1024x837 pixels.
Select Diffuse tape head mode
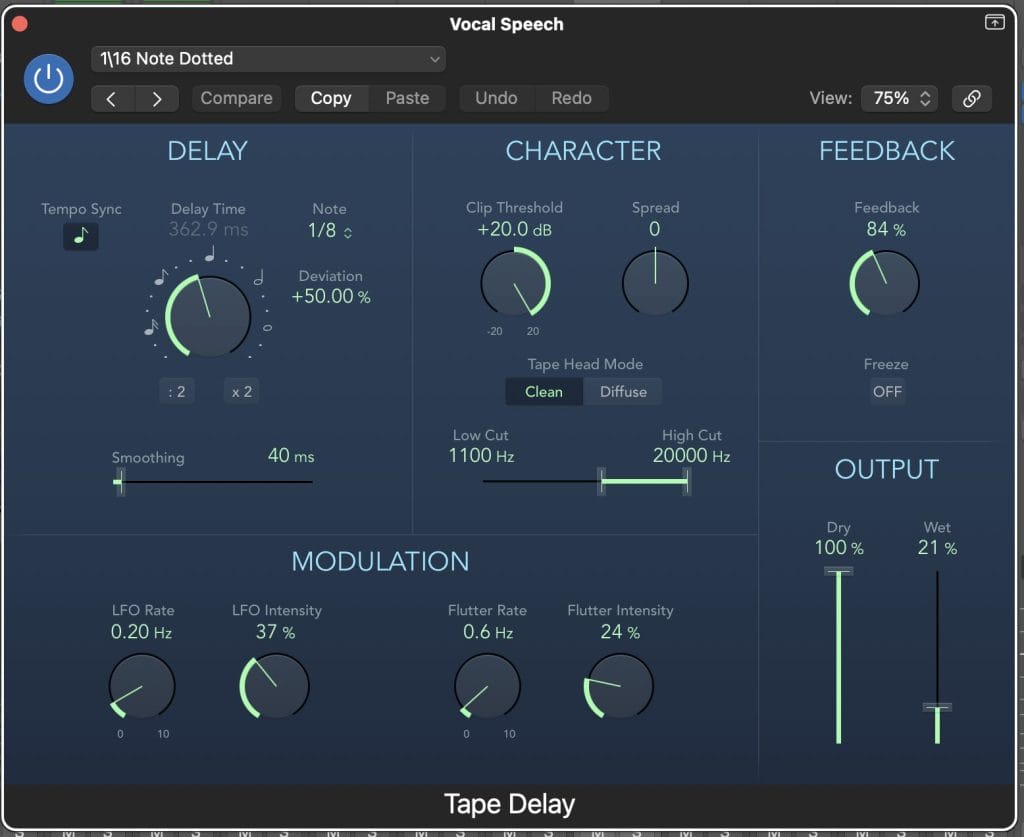pos(623,391)
